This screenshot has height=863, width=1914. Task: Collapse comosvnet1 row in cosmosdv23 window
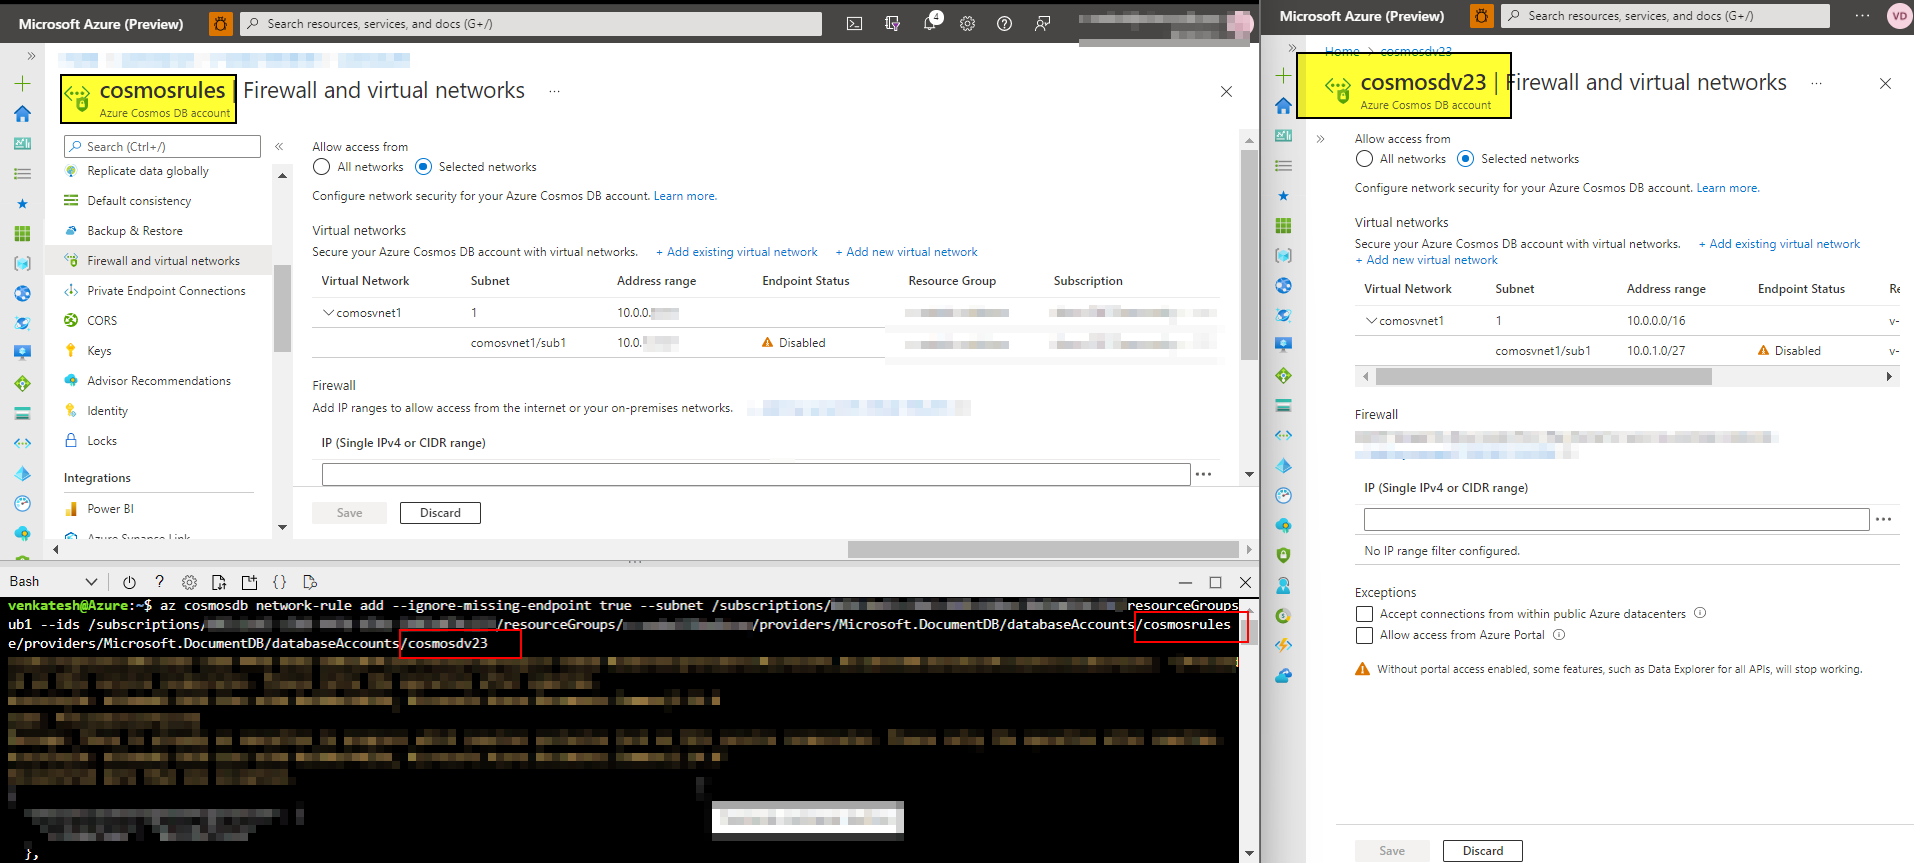[1371, 321]
